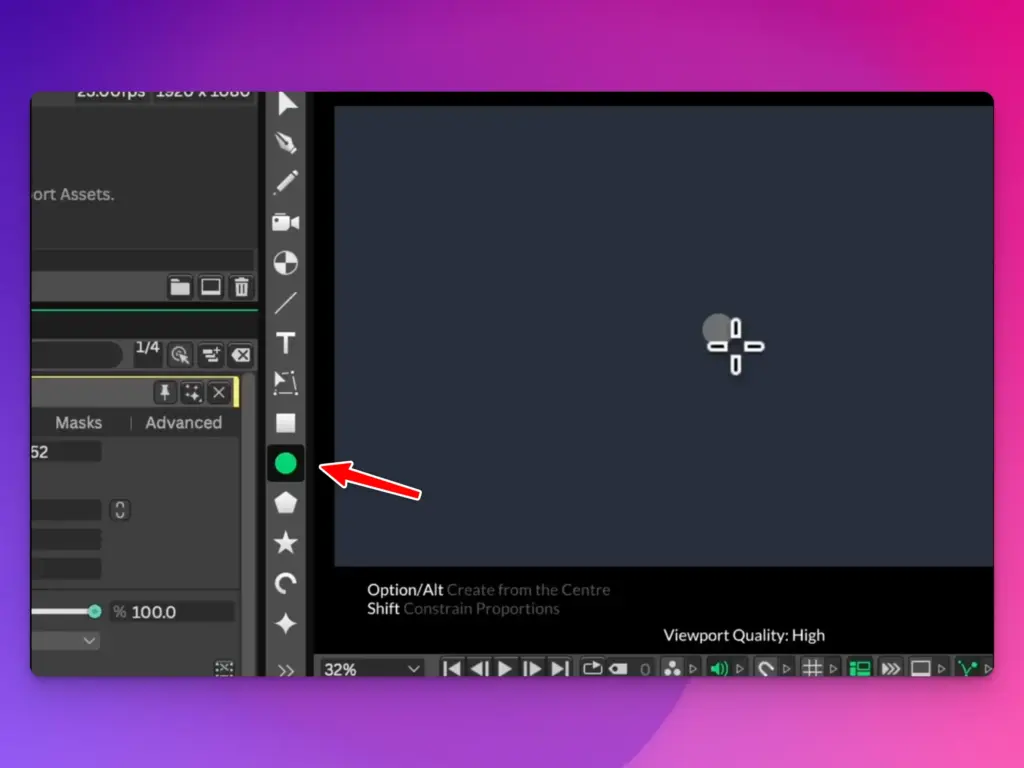Viewport: 1024px width, 768px height.
Task: Pick the Arc shape tool
Action: click(285, 583)
